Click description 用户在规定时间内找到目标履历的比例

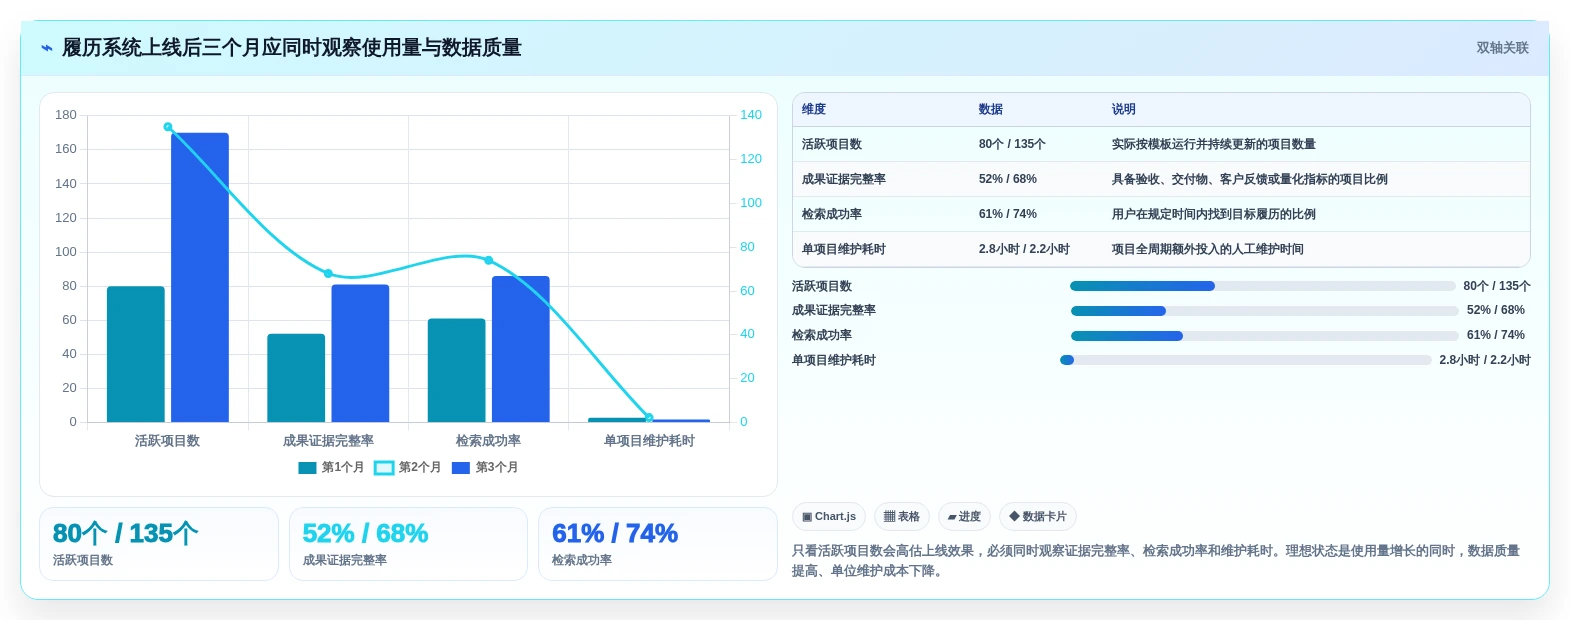tap(1214, 214)
